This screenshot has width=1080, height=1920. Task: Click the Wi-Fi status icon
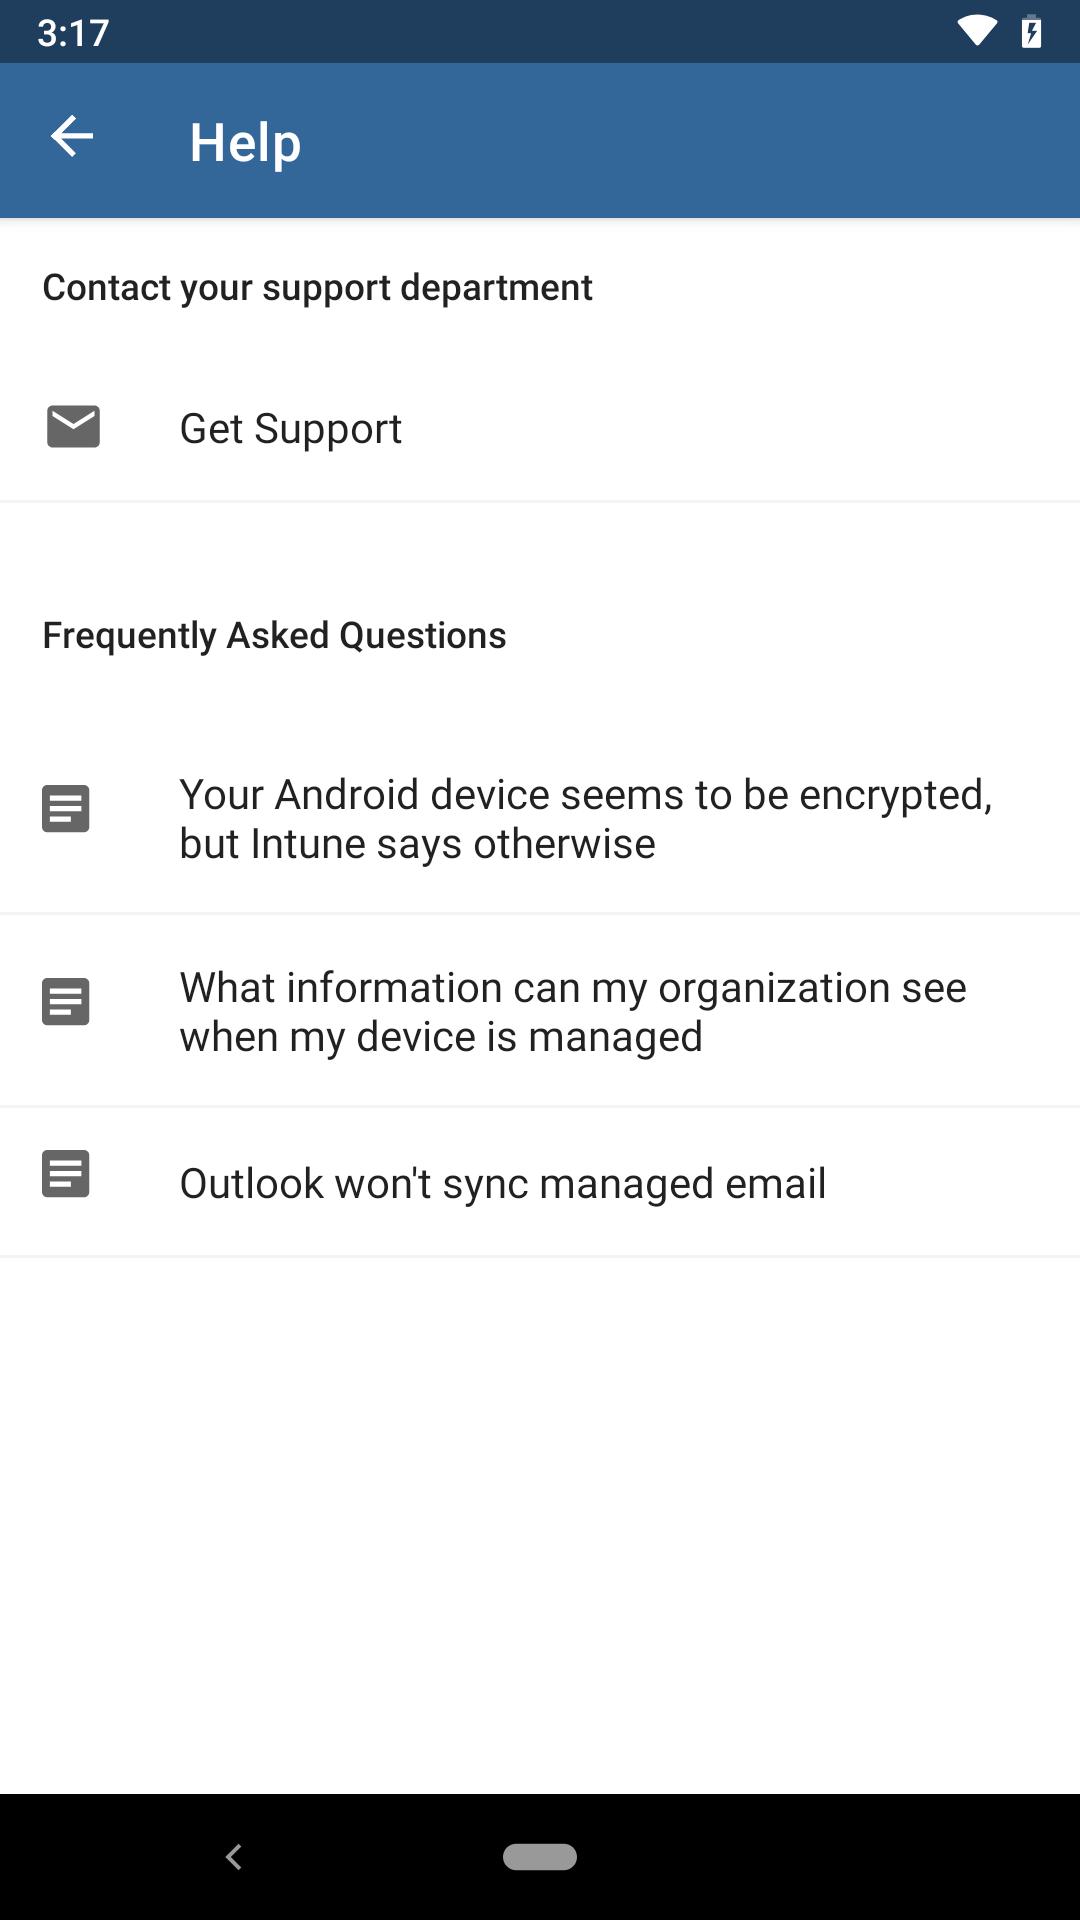click(976, 31)
